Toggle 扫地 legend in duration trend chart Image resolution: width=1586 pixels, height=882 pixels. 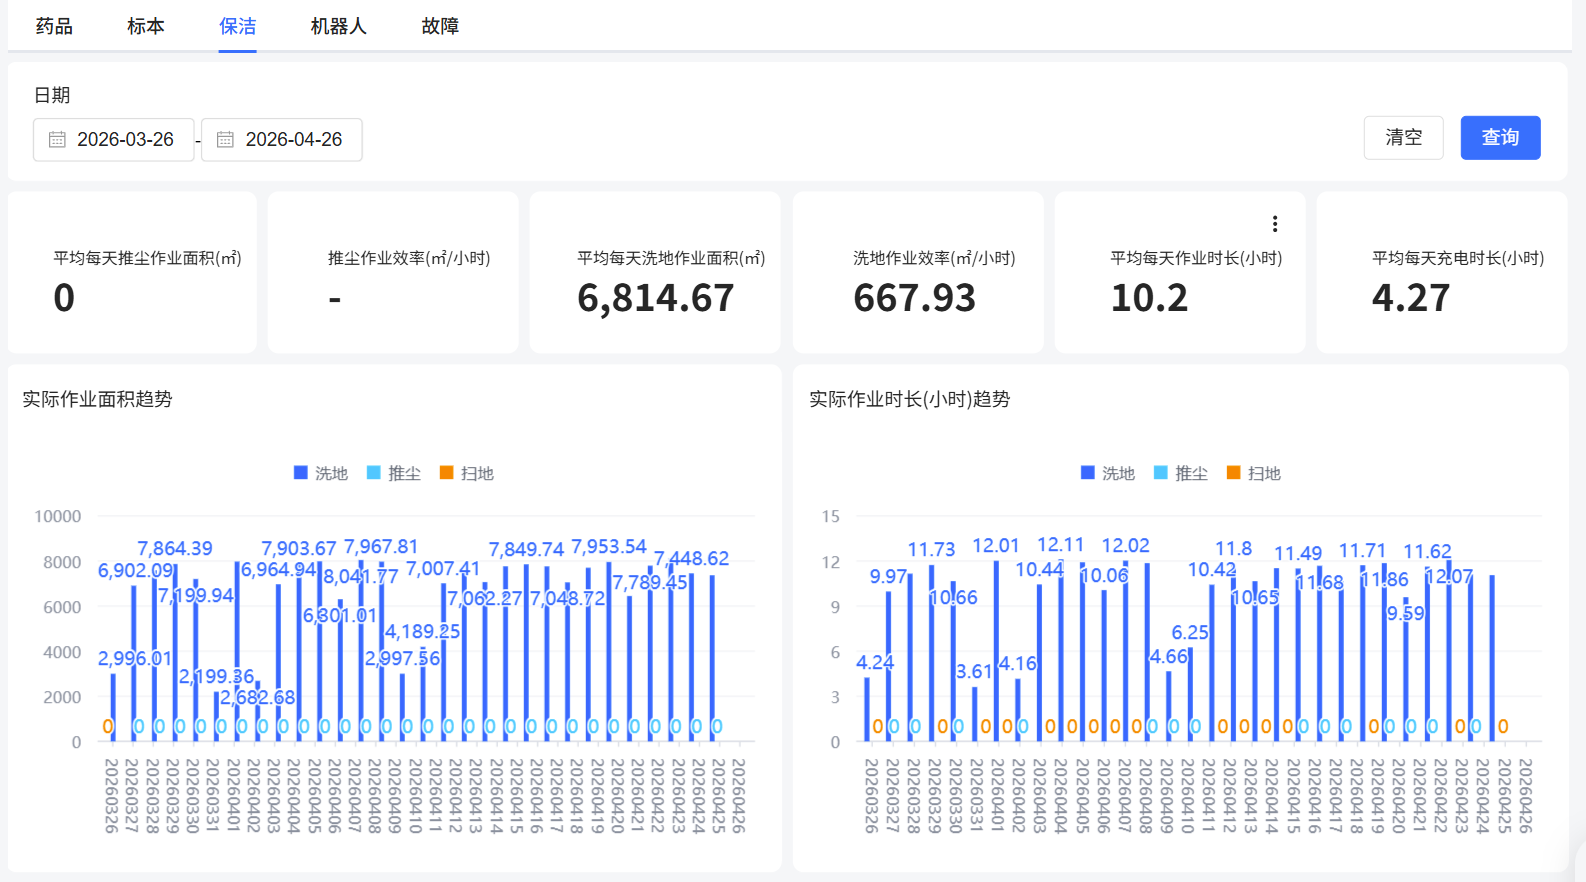1254,473
